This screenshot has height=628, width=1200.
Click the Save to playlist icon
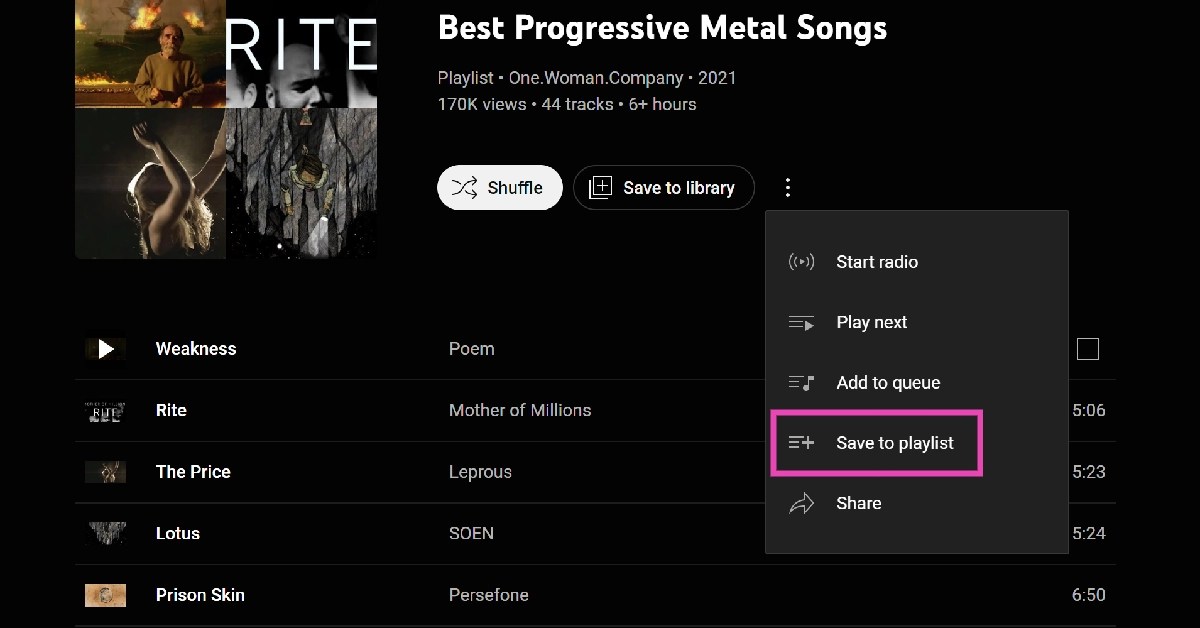(x=802, y=443)
